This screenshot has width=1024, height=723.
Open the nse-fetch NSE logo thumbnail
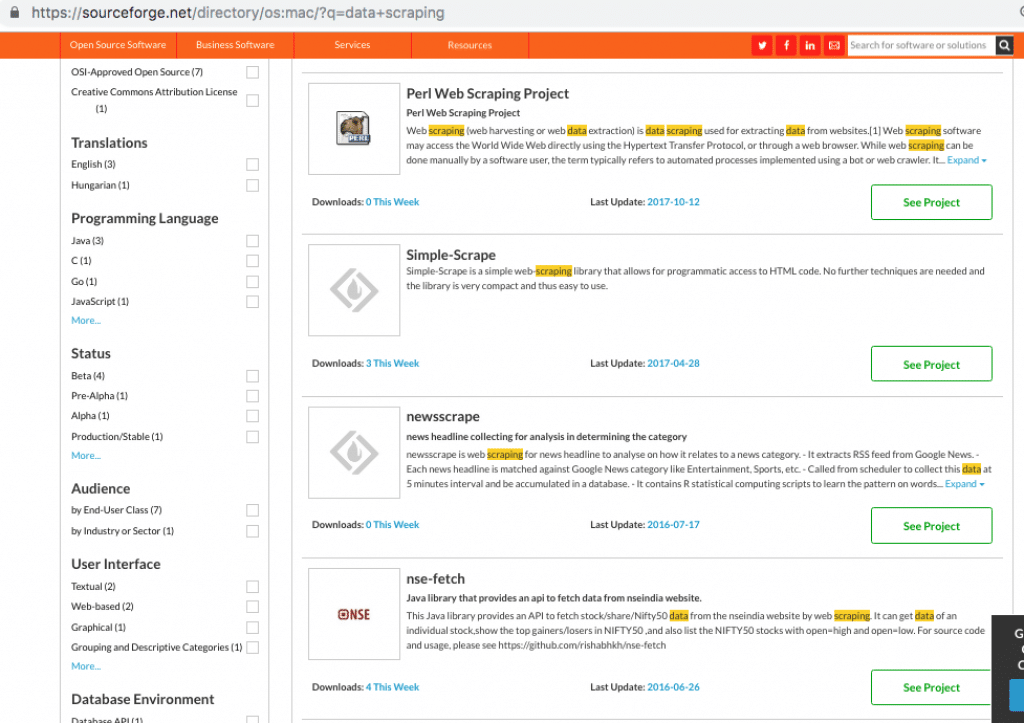point(354,614)
